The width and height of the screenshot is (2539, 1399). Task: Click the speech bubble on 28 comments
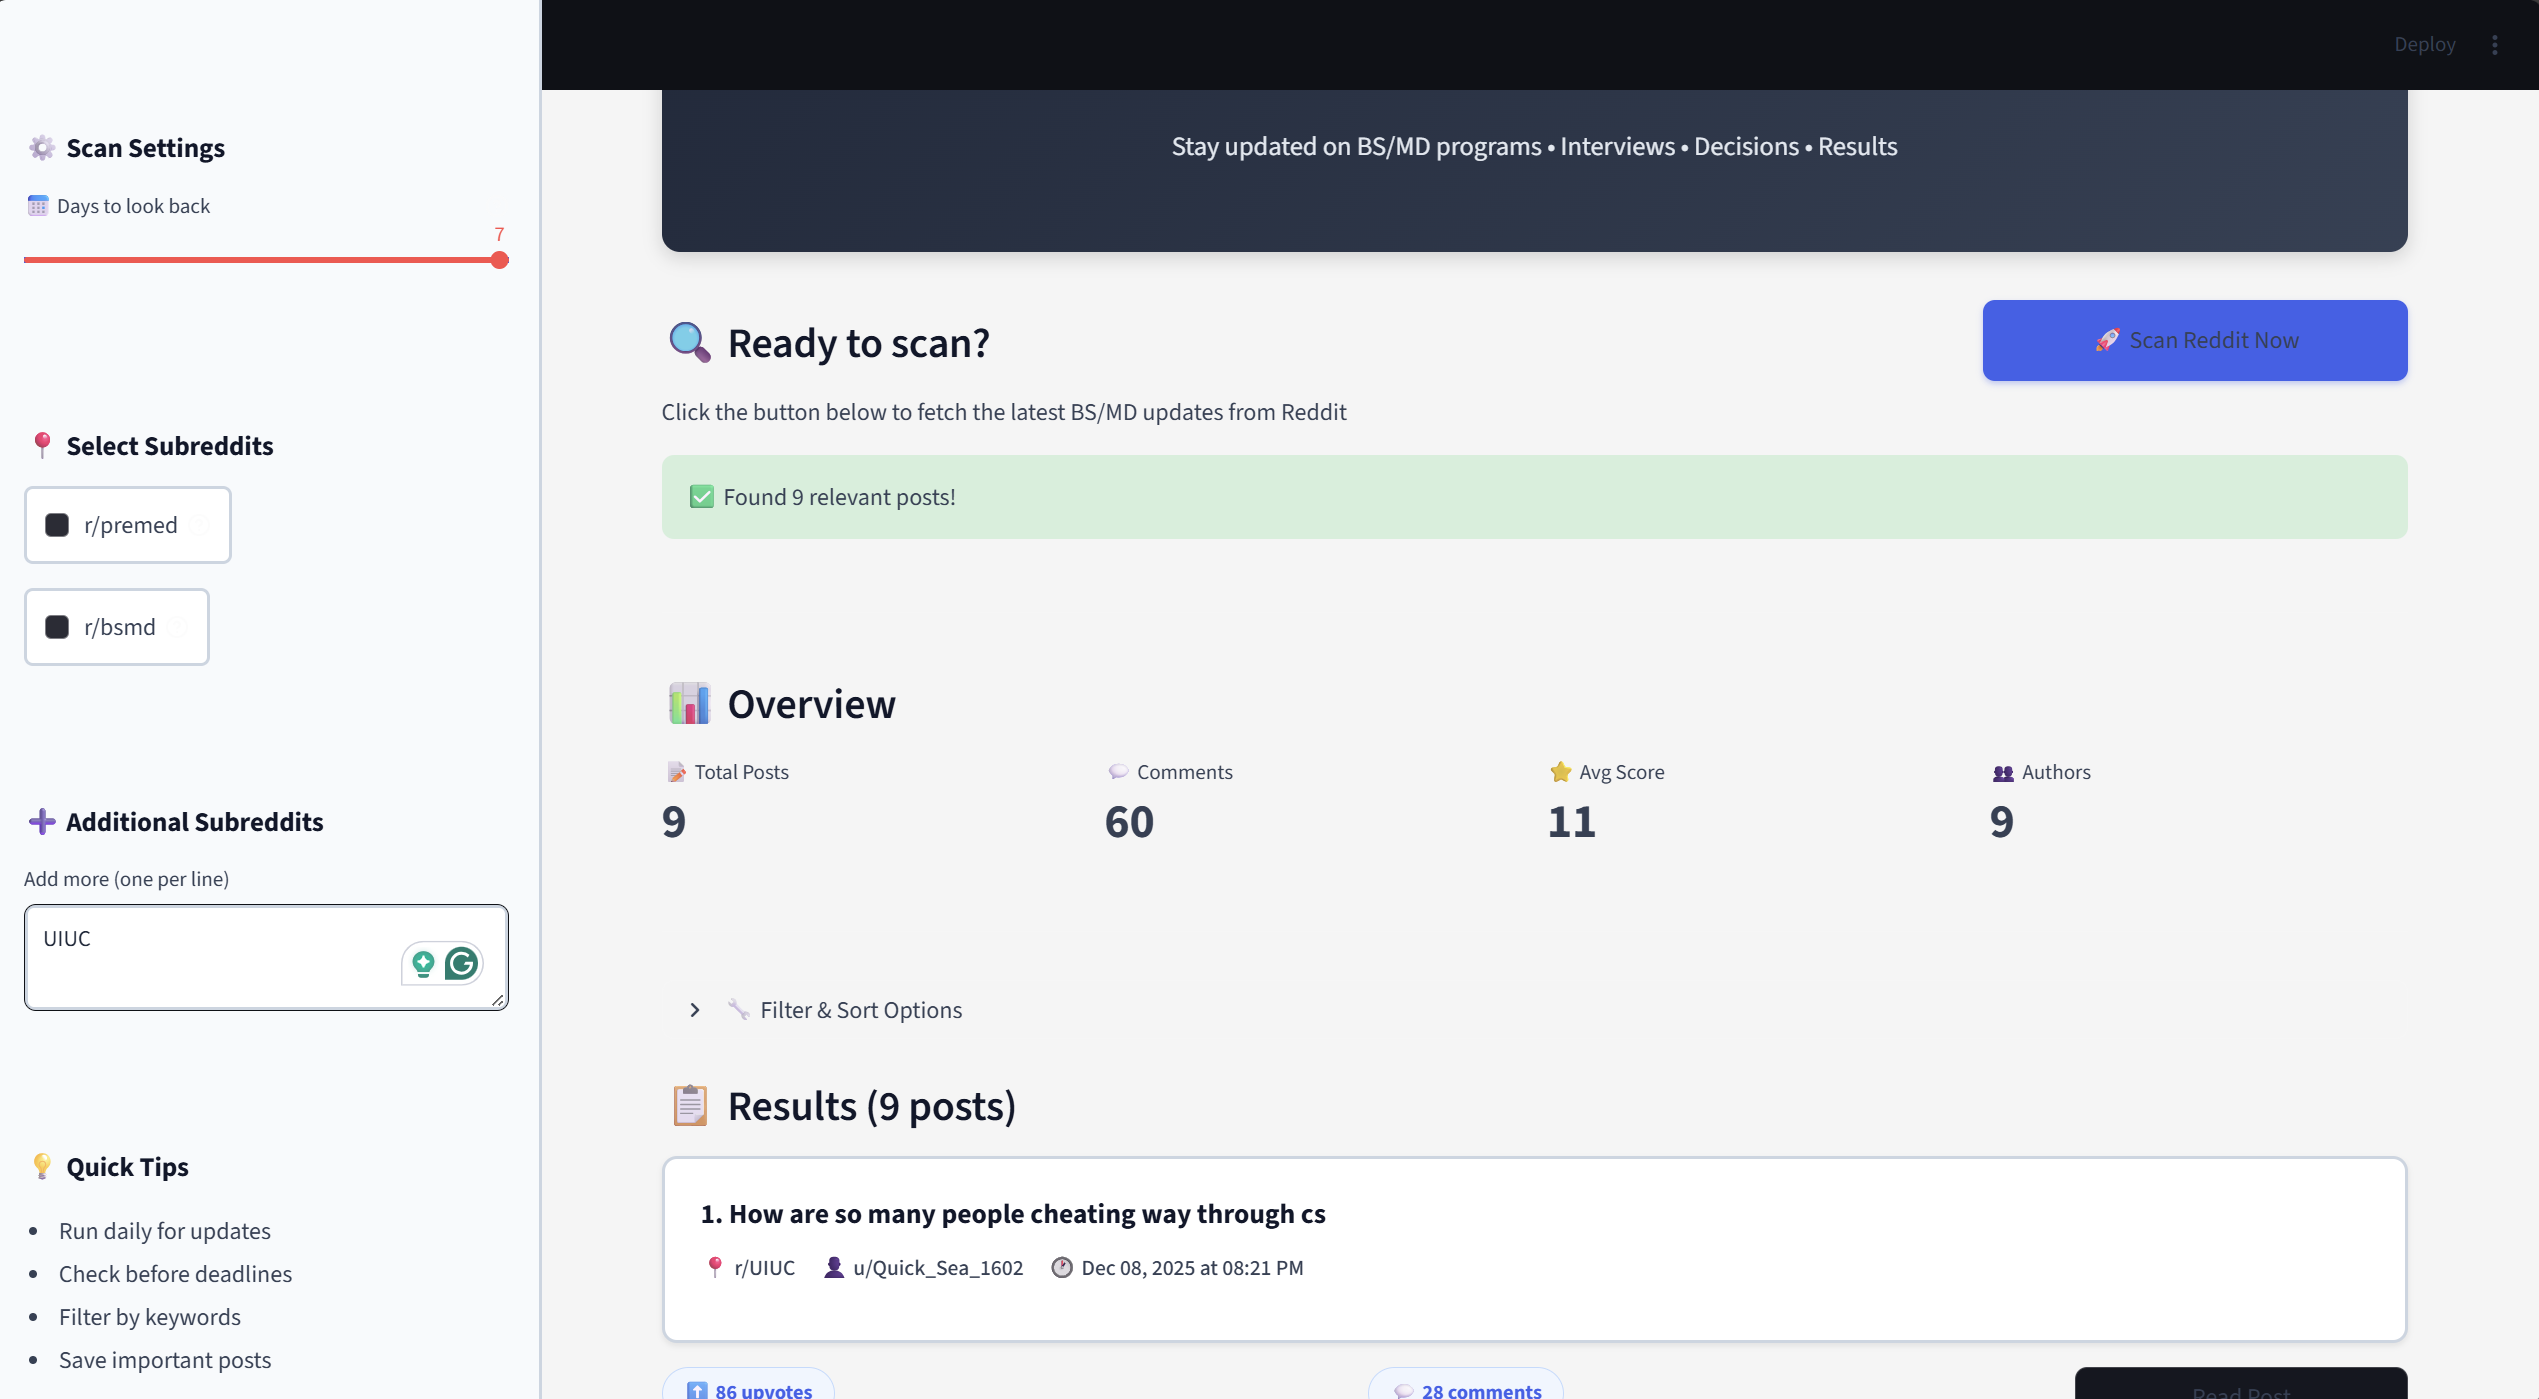(1403, 1389)
